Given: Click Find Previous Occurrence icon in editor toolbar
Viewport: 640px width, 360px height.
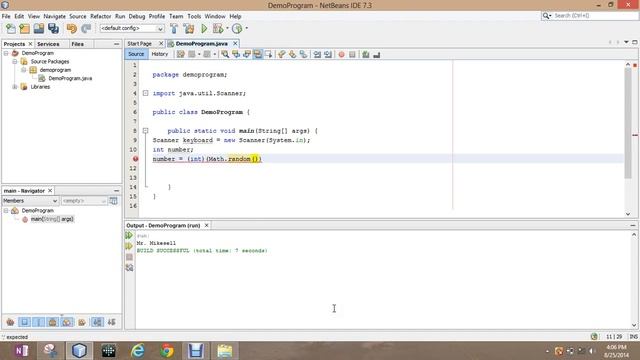Looking at the screenshot, I should 236,54.
